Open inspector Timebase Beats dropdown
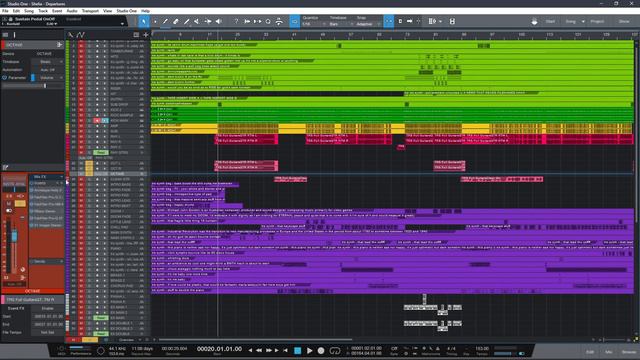 48,62
